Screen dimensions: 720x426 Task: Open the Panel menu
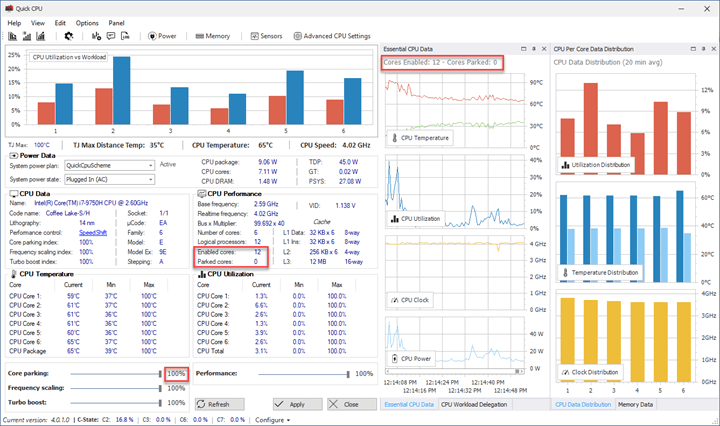point(117,23)
